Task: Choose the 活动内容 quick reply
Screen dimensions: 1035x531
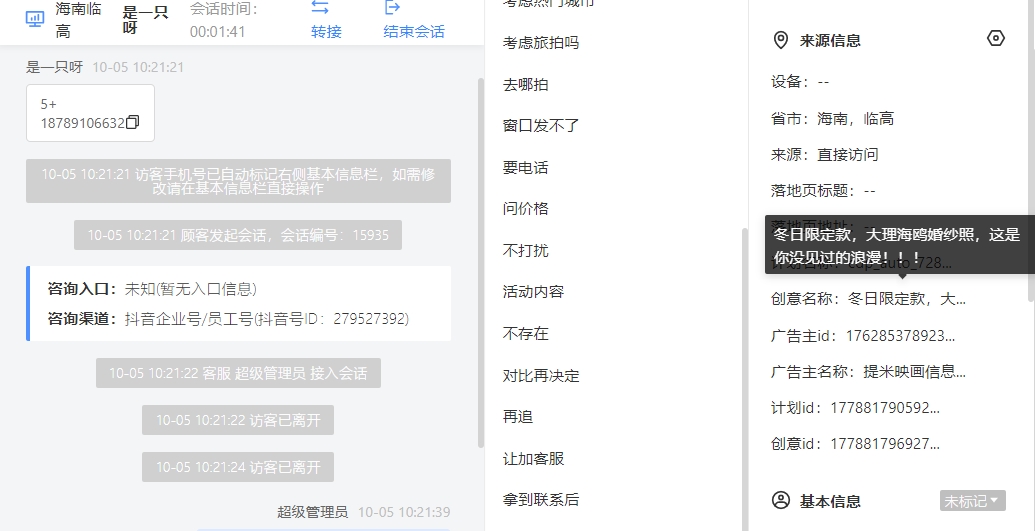Action: click(x=533, y=292)
